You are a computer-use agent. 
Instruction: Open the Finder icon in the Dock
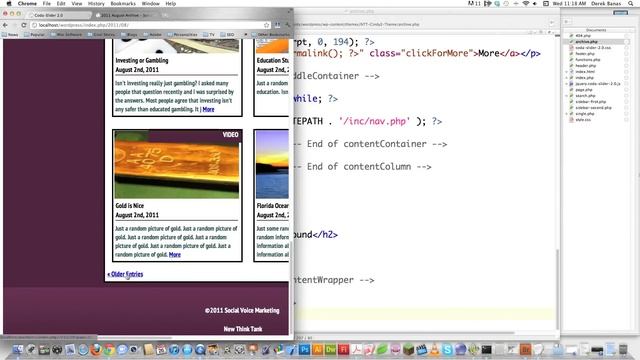pyautogui.click(x=18, y=350)
